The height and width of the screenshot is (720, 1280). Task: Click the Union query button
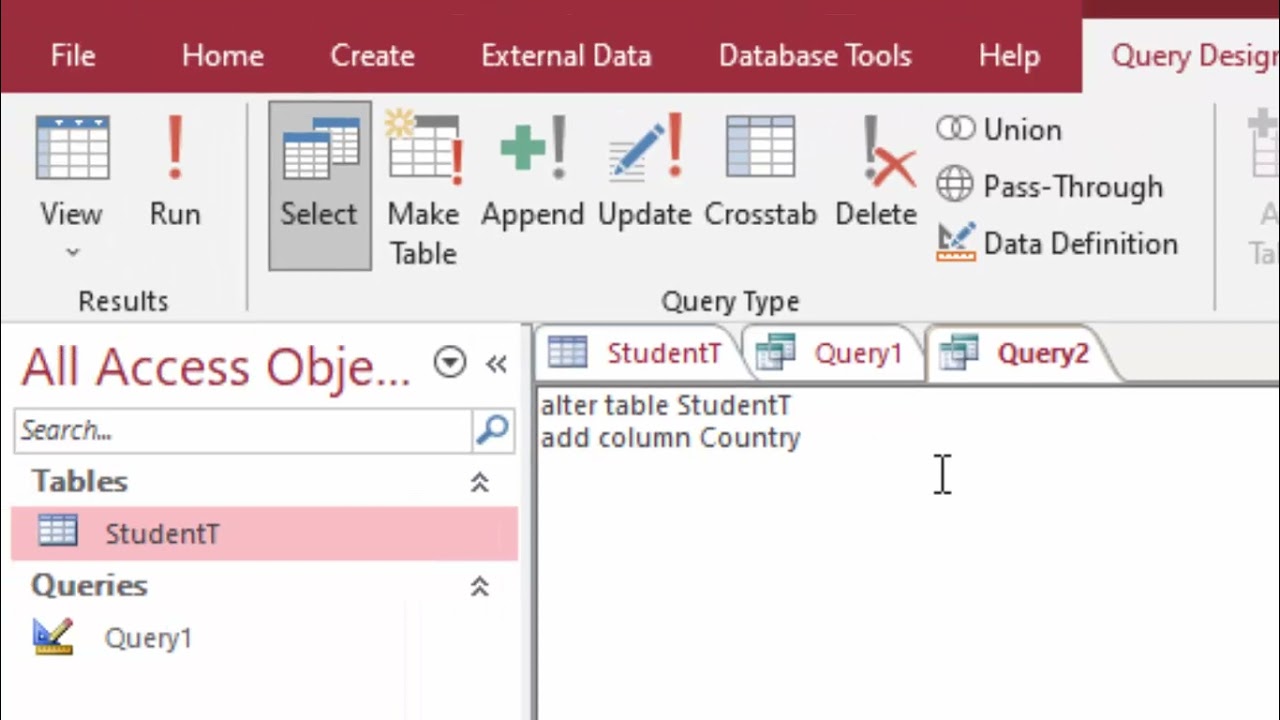[999, 129]
